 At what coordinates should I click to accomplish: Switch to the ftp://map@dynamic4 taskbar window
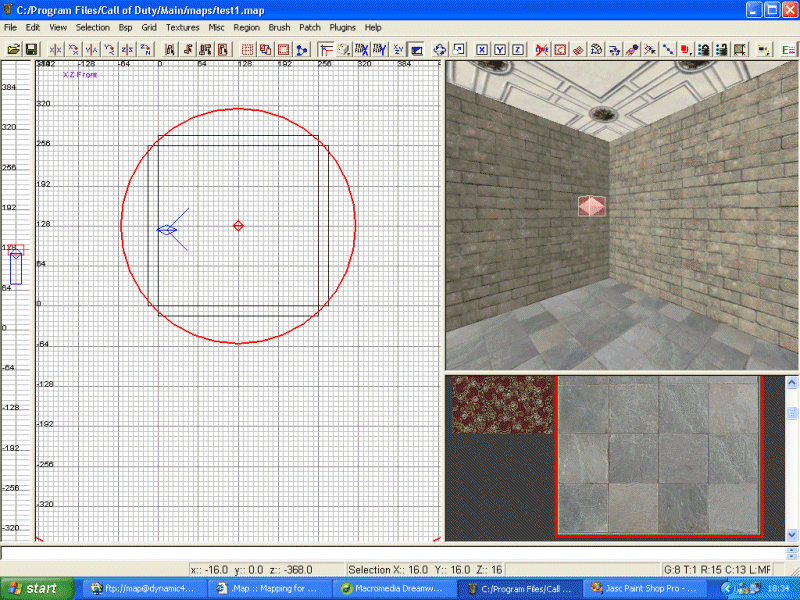pos(143,588)
